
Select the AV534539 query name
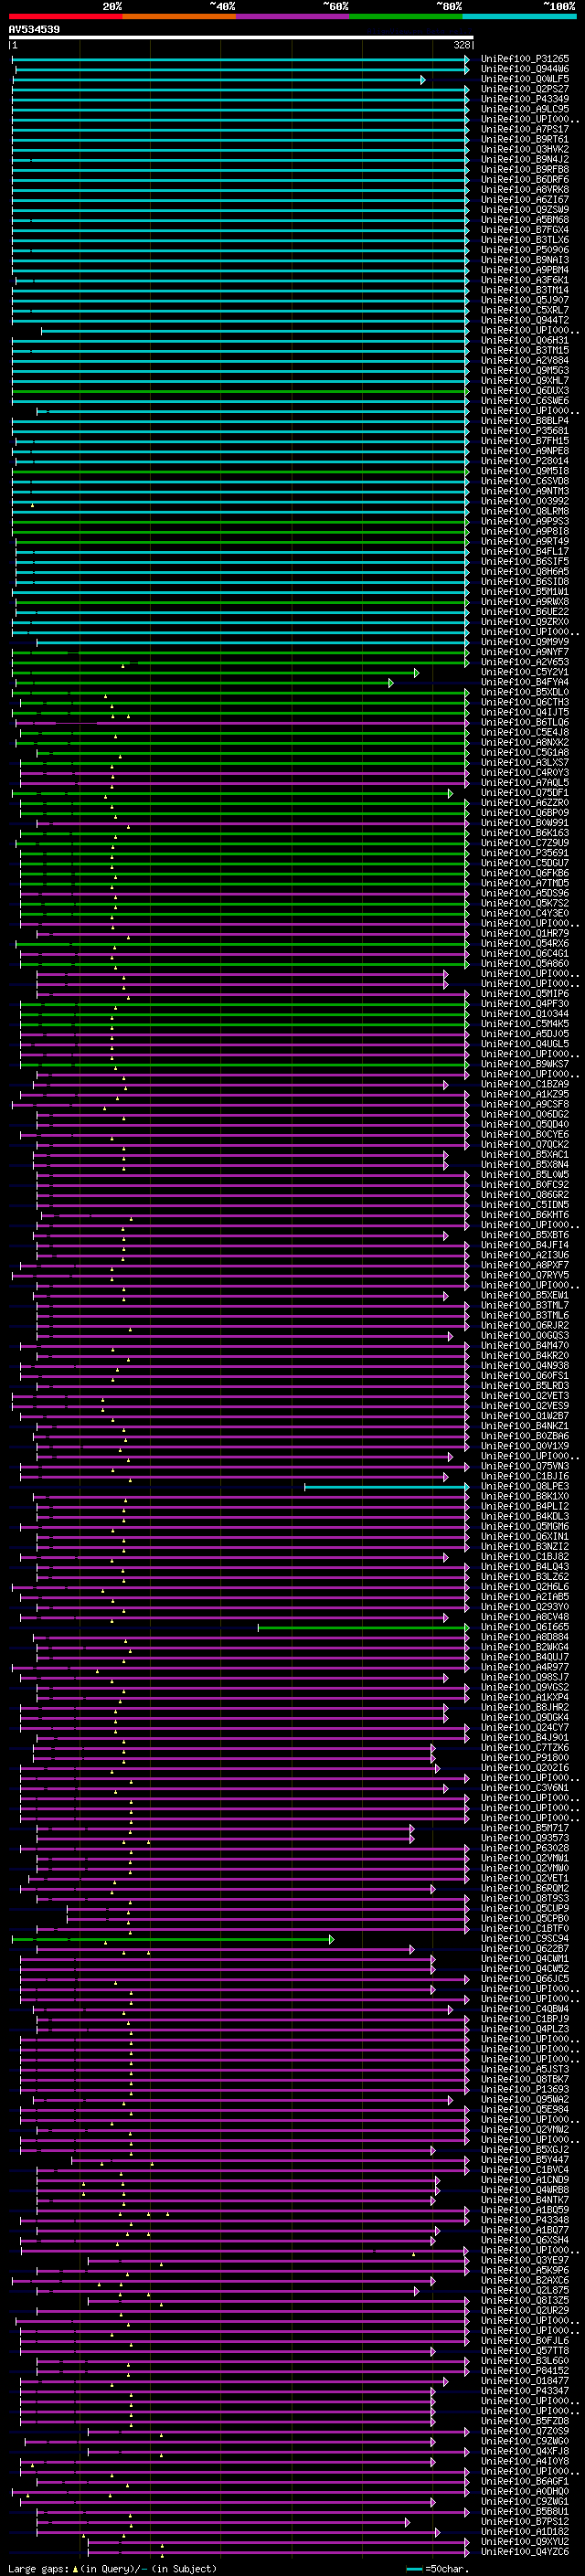(34, 30)
